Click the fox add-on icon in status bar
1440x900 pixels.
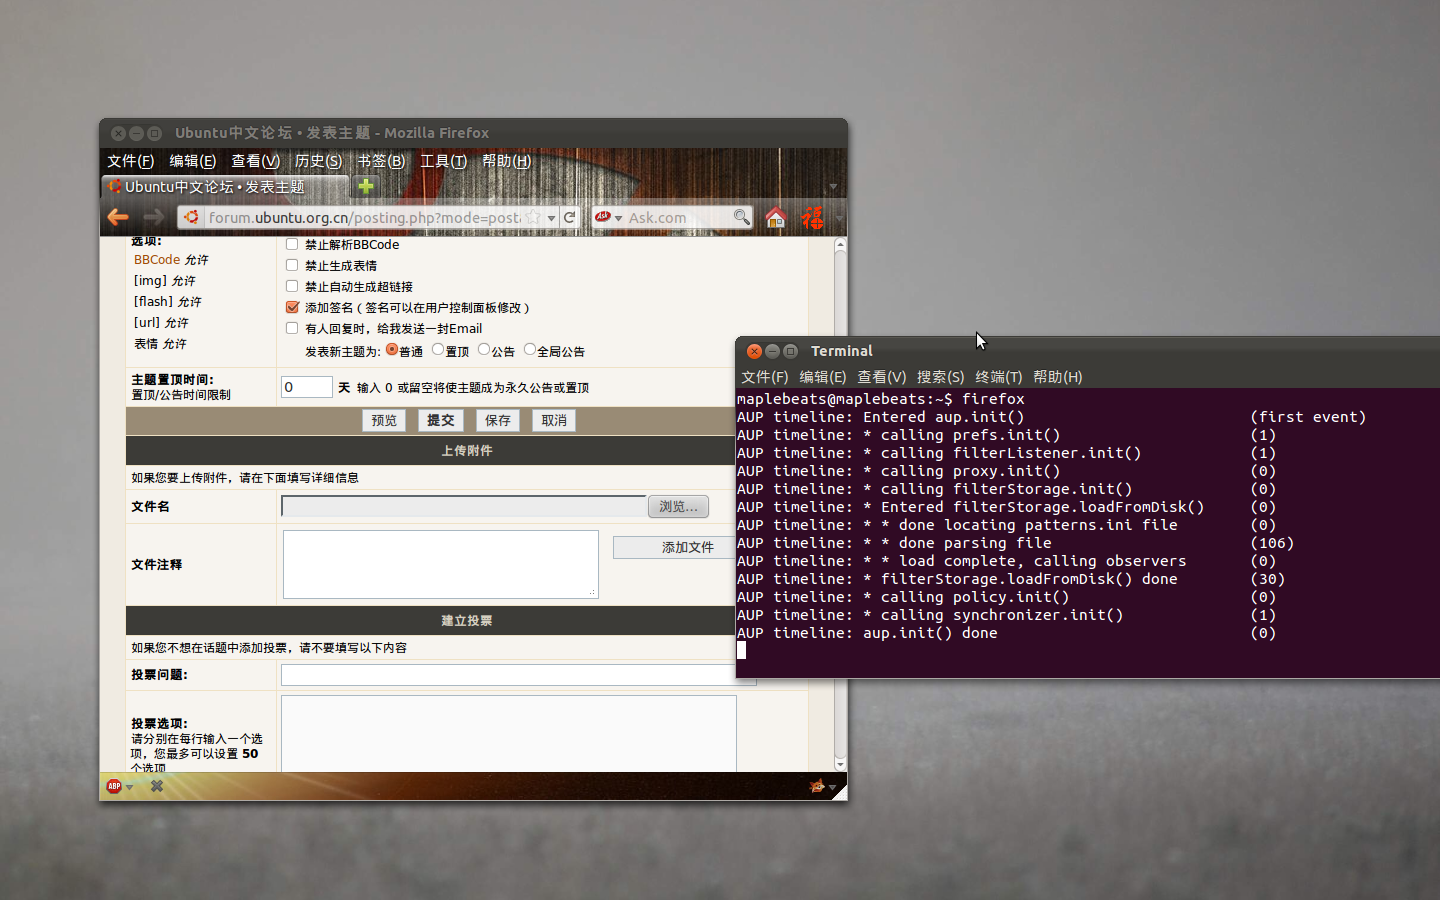point(816,786)
